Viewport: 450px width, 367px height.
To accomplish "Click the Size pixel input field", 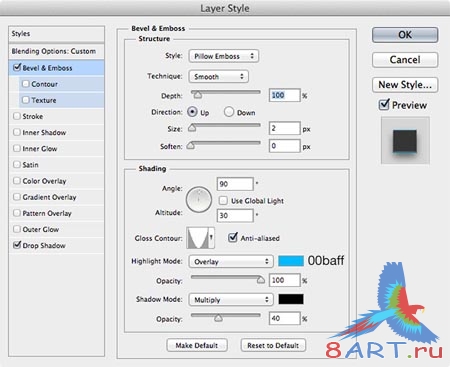I will (284, 128).
